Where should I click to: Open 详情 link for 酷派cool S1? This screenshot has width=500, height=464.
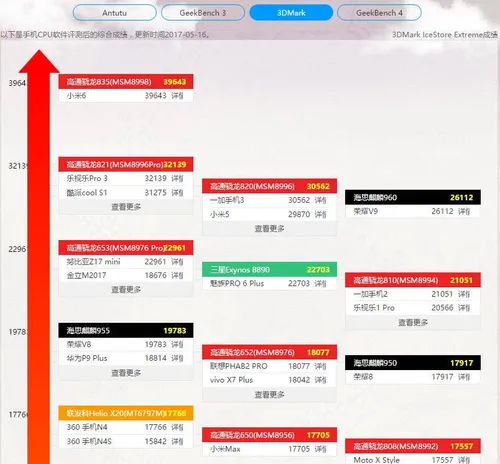(177, 193)
